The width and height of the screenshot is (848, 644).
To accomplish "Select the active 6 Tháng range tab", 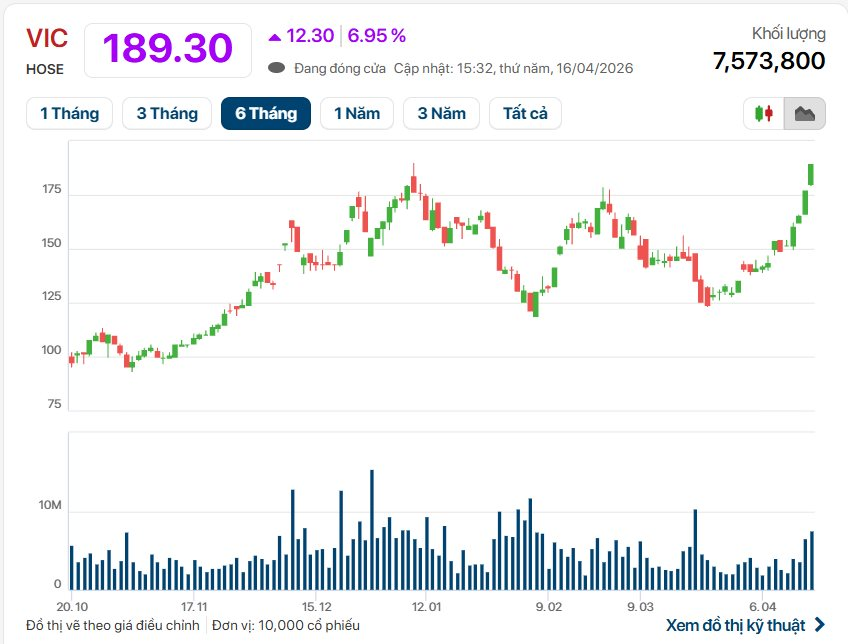I will click(x=266, y=113).
